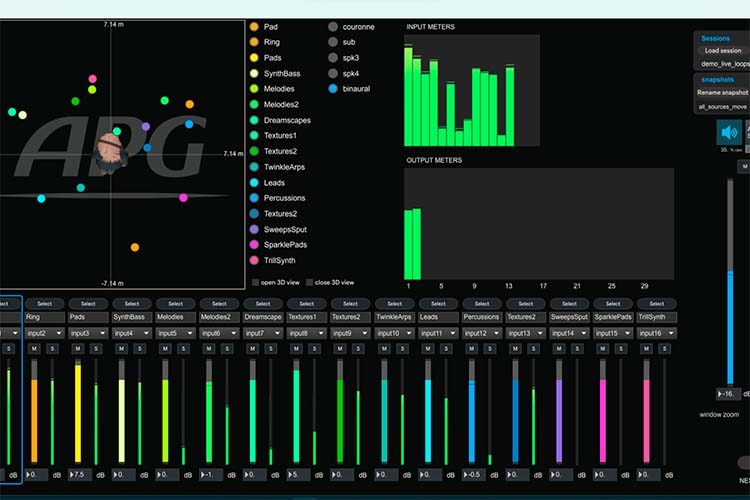Click the Sessions panel header
750x500 pixels.
[715, 38]
